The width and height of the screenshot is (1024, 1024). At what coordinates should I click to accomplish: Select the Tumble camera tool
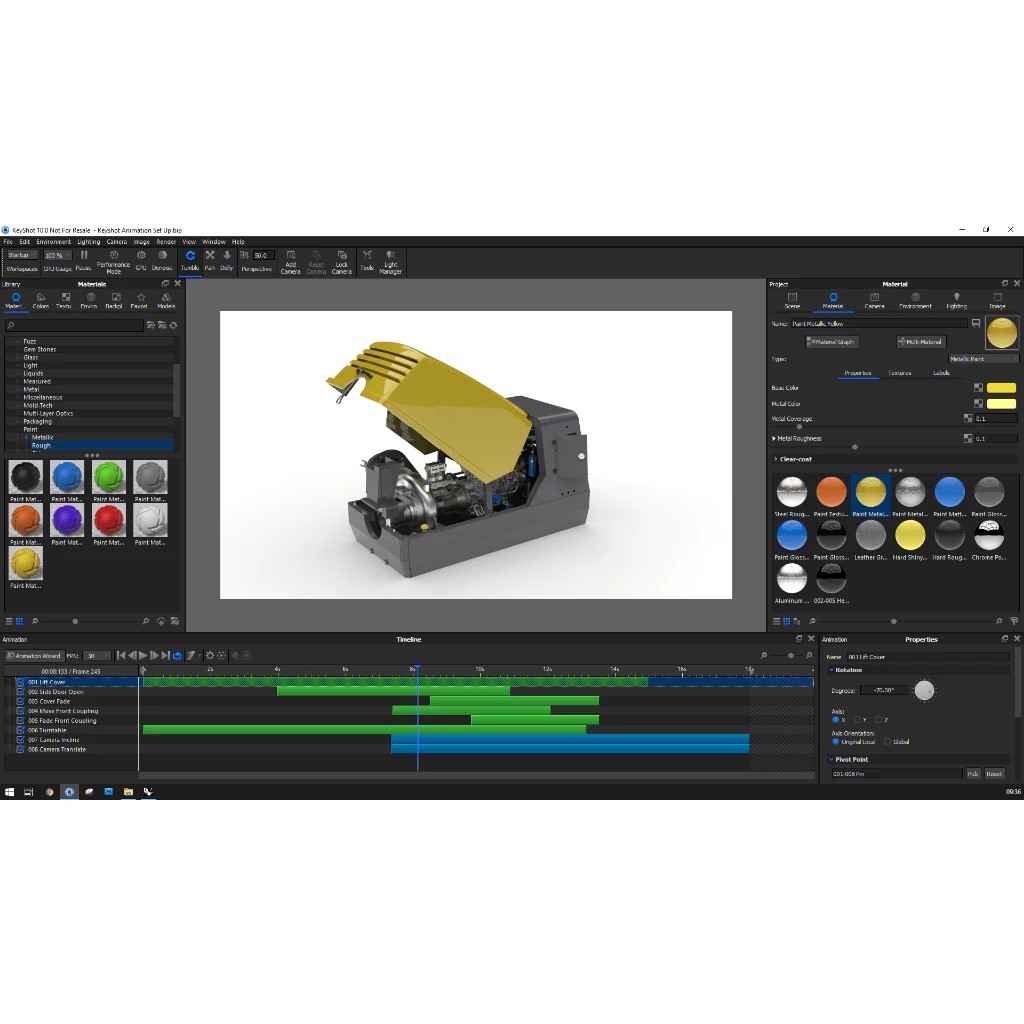point(190,260)
